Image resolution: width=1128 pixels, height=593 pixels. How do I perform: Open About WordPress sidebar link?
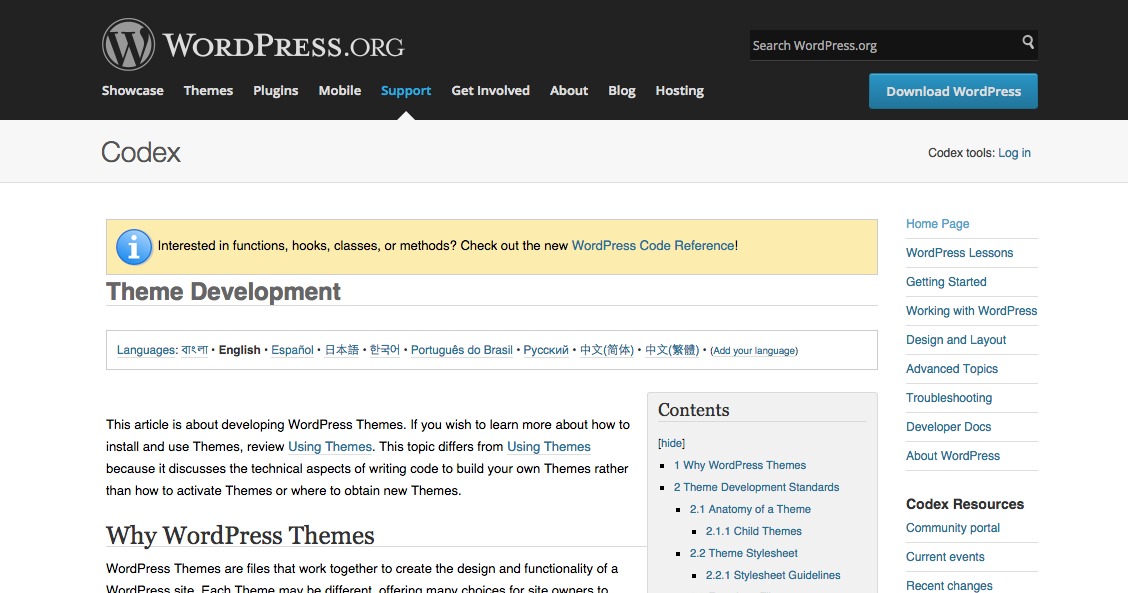pyautogui.click(x=953, y=456)
